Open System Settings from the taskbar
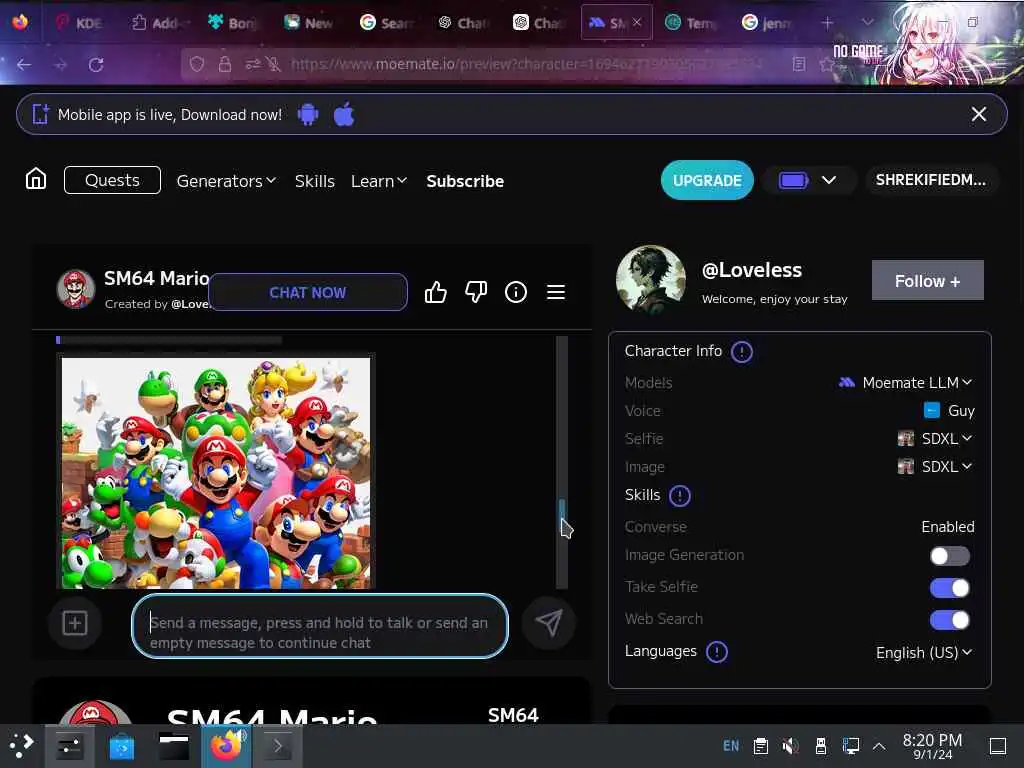The width and height of the screenshot is (1024, 768). (x=69, y=746)
